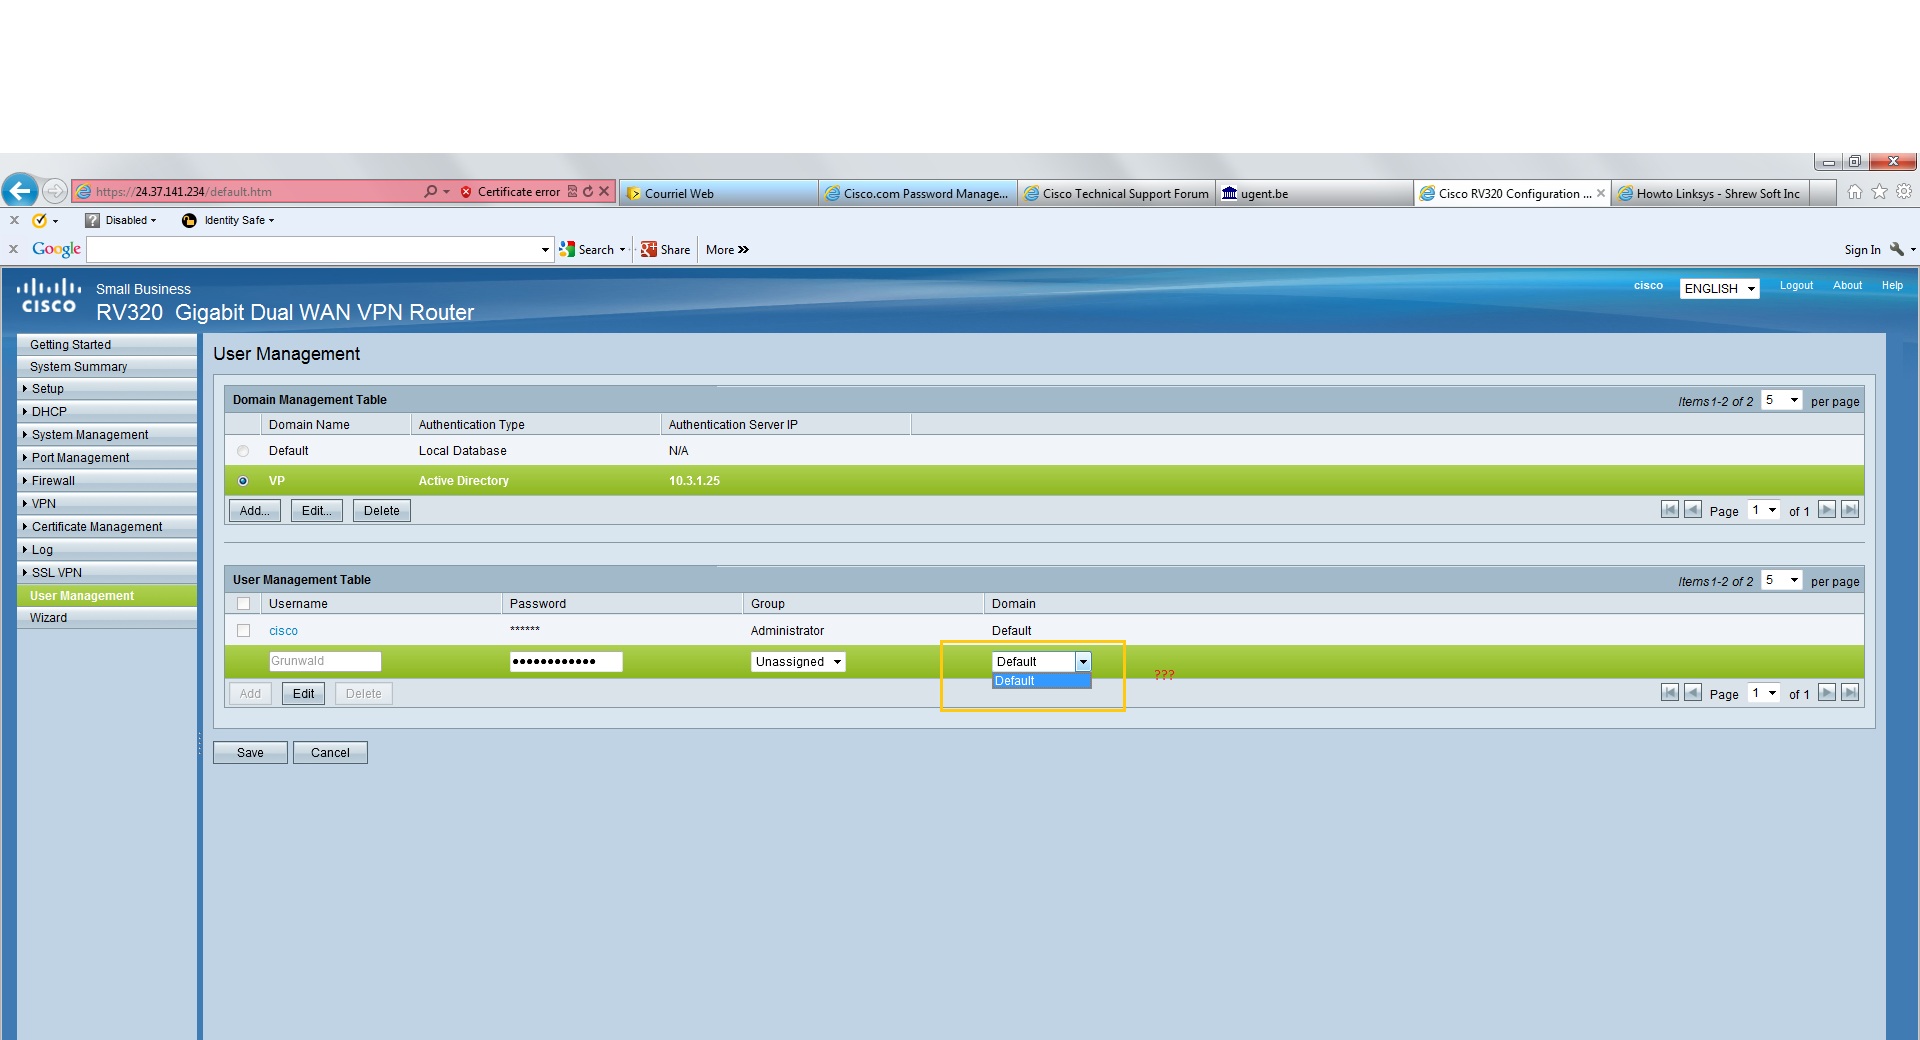
Task: Expand the VPN menu in sidebar
Action: pyautogui.click(x=107, y=504)
